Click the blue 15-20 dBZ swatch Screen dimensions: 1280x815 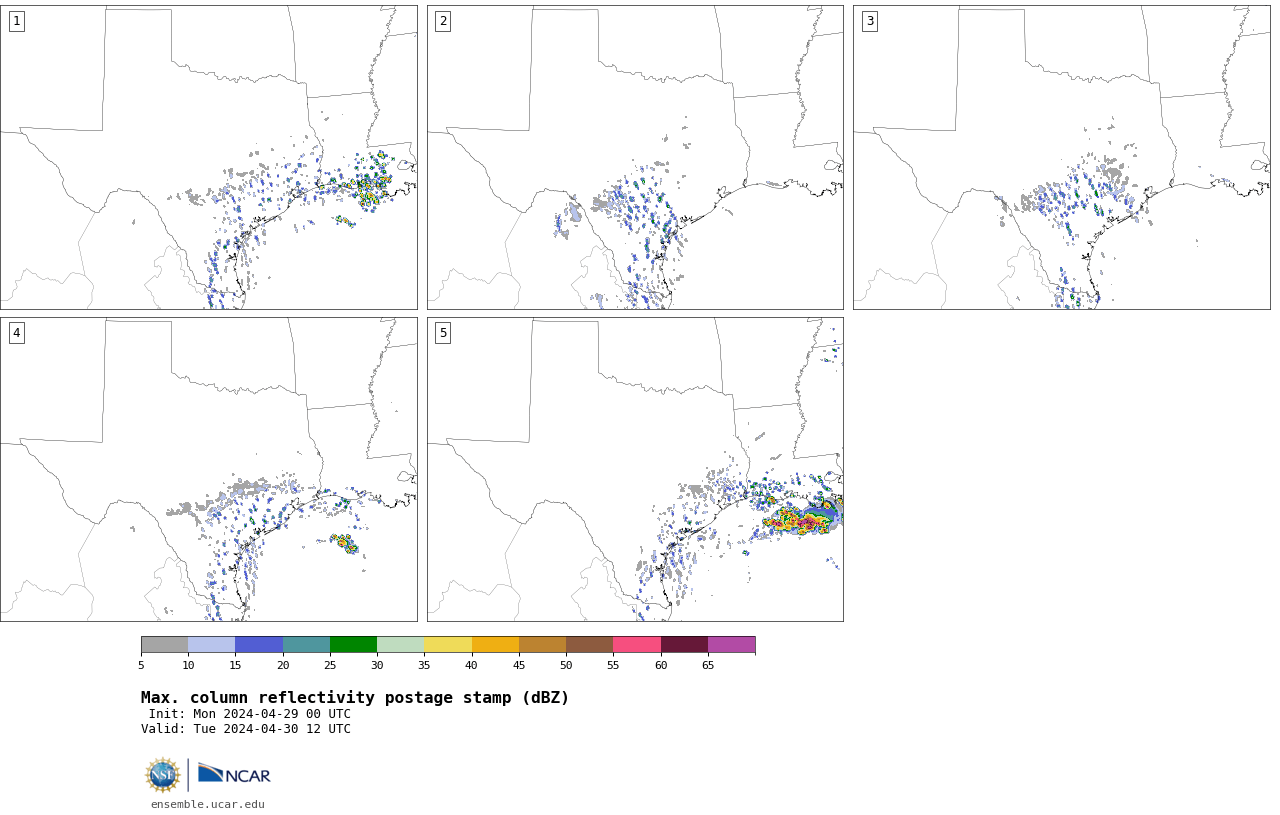(259, 644)
